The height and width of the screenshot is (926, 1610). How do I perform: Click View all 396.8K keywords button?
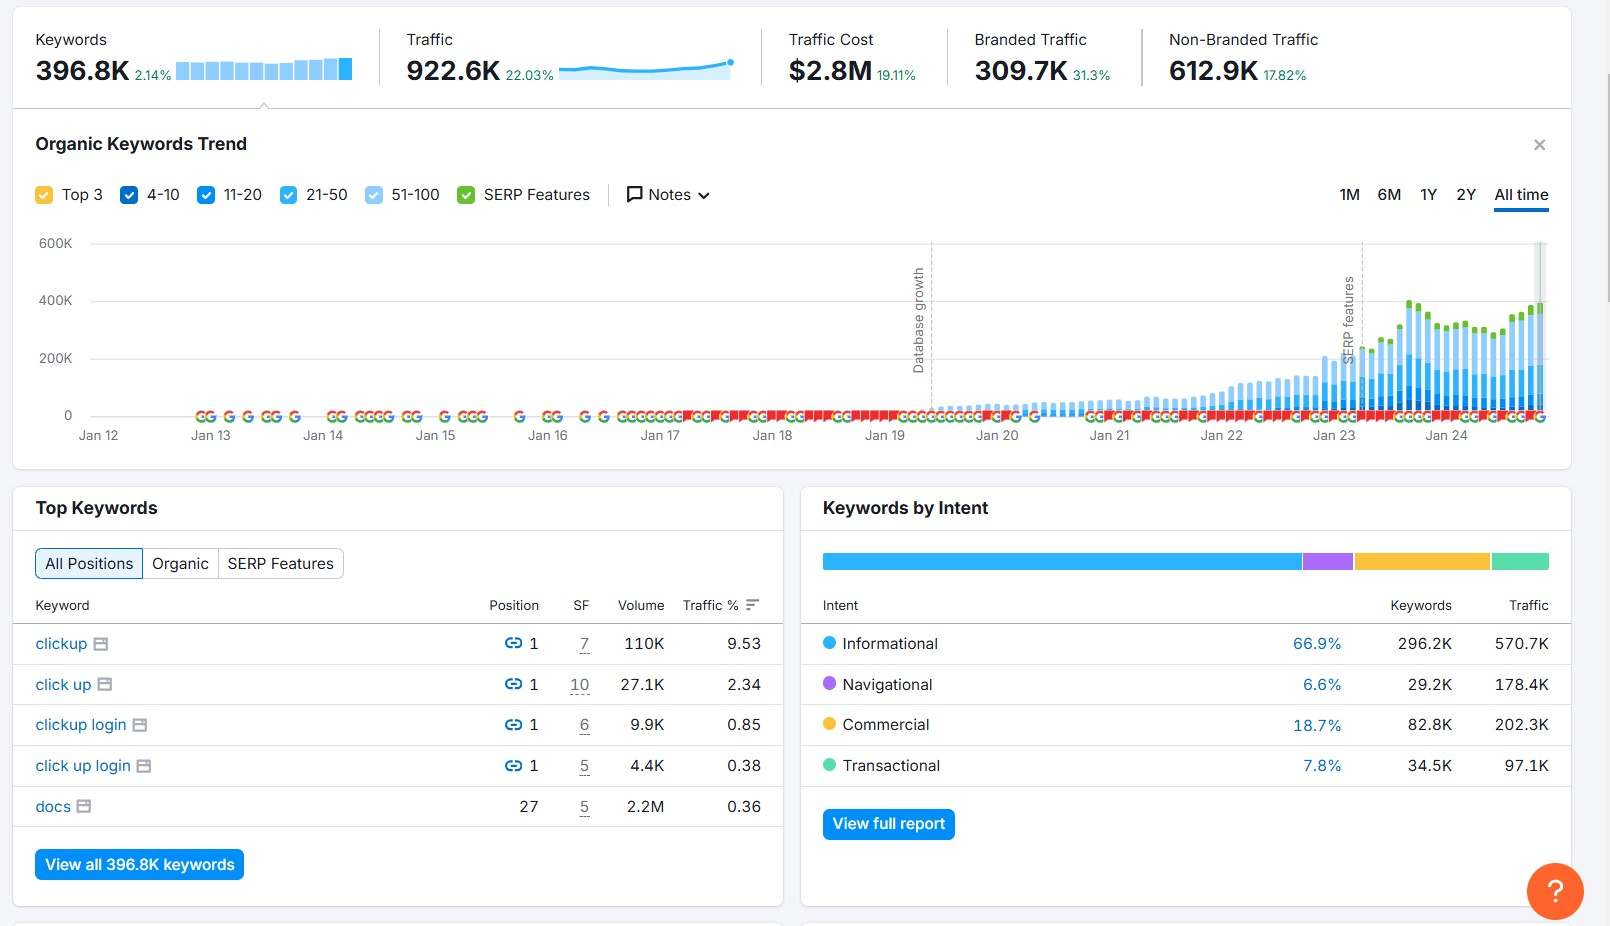140,865
